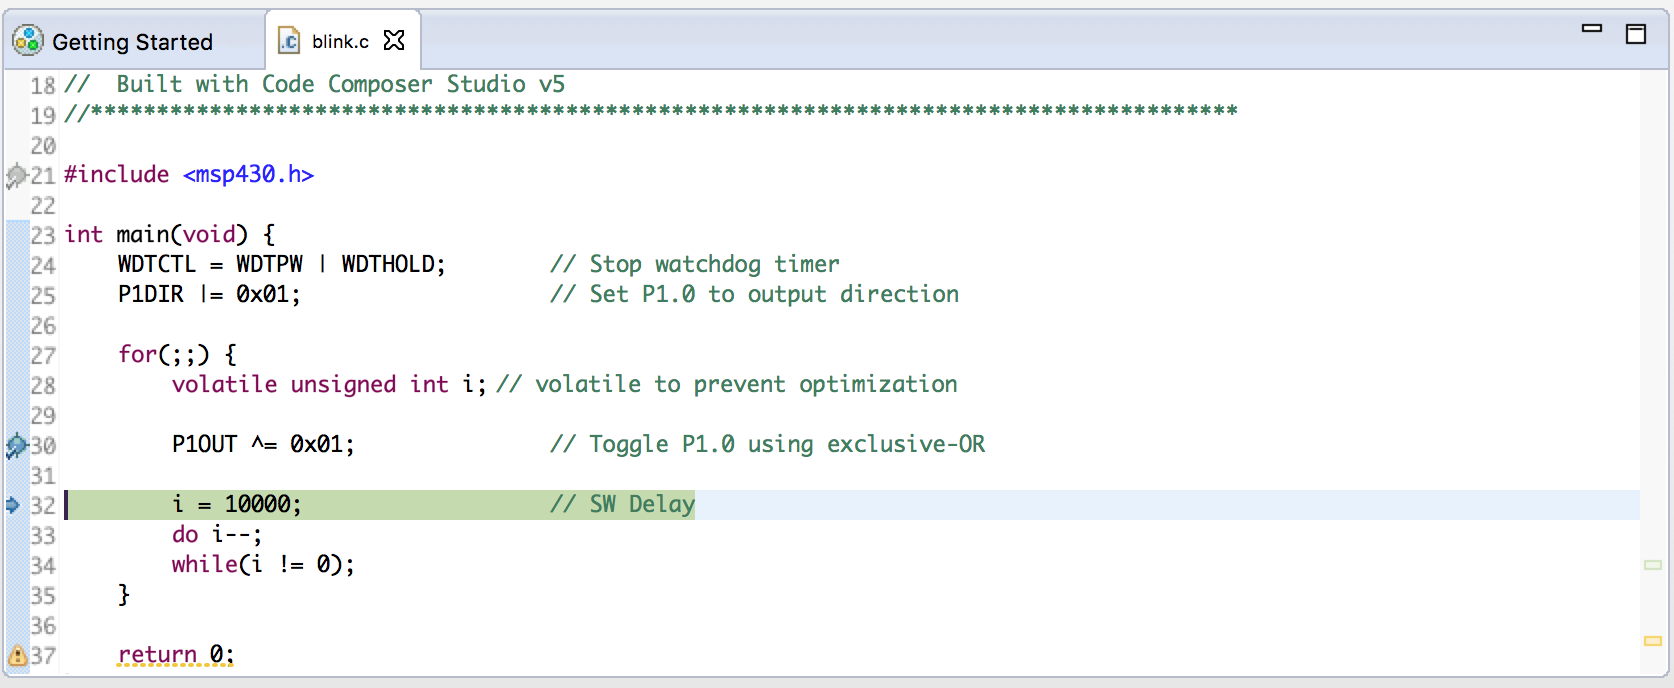This screenshot has height=688, width=1674.
Task: Click the current instruction pointer arrow at line 32
Action: tap(13, 505)
